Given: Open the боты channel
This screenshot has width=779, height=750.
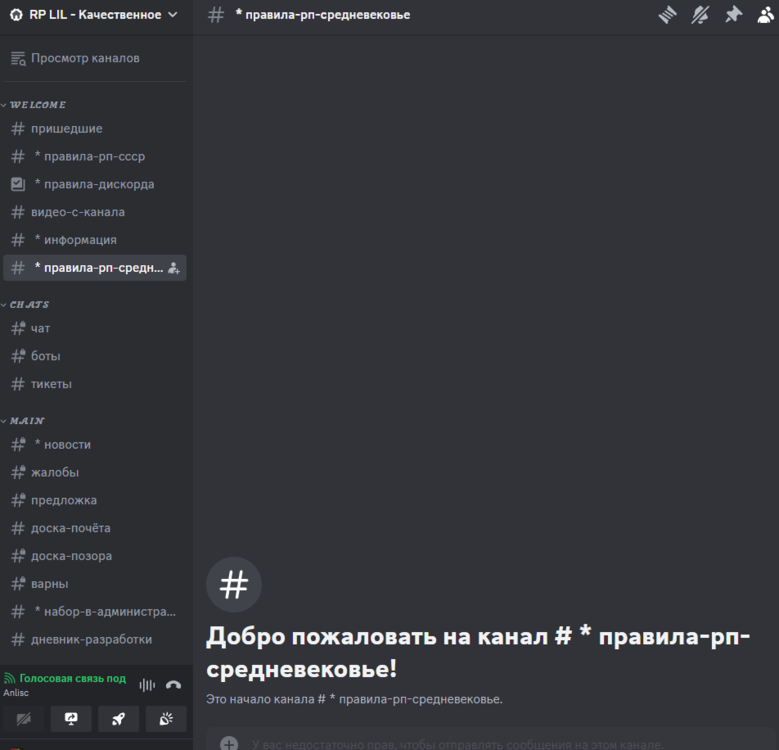Looking at the screenshot, I should pos(95,356).
